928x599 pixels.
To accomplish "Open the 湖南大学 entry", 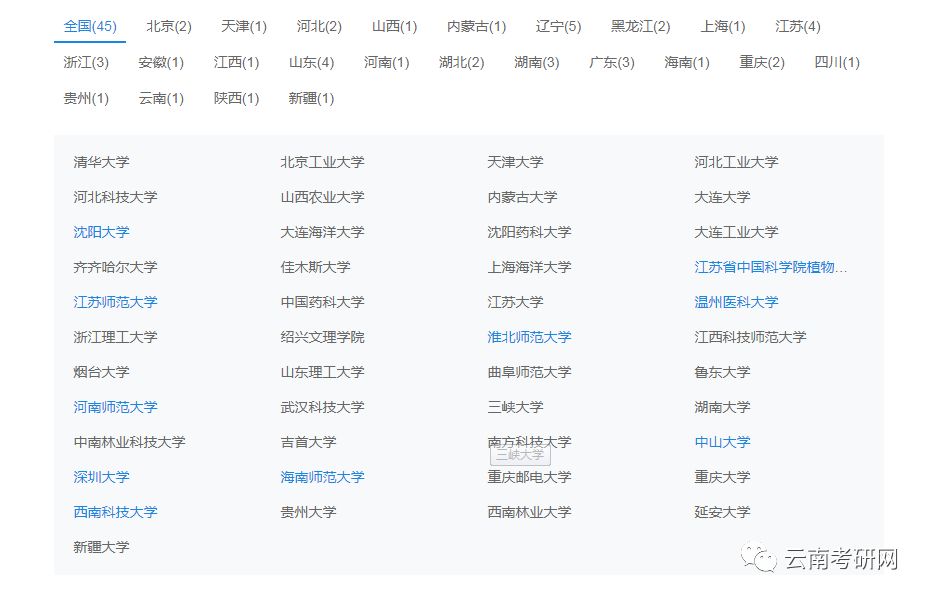I will 722,407.
